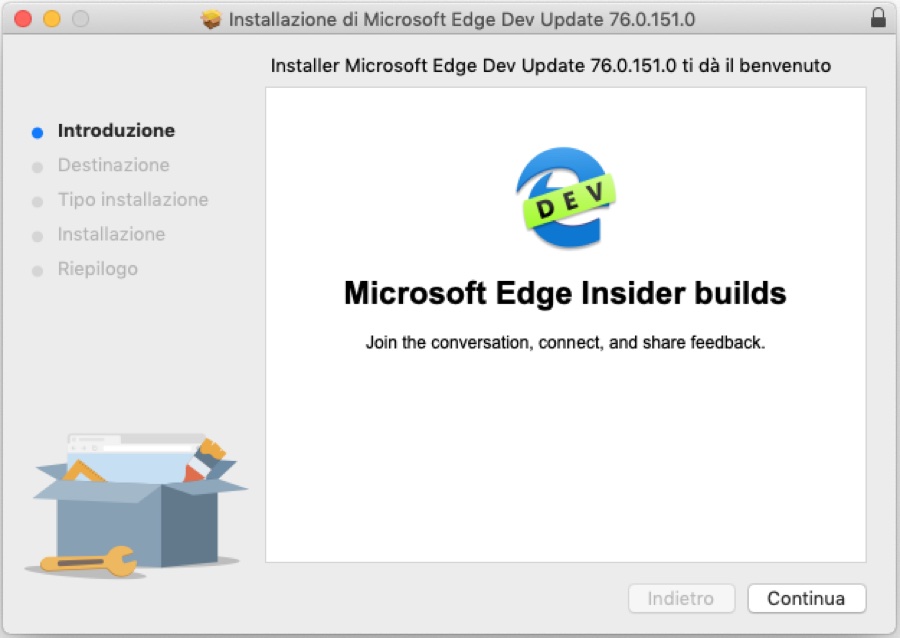Minimize the installer with yellow button
900x638 pixels.
pyautogui.click(x=52, y=18)
